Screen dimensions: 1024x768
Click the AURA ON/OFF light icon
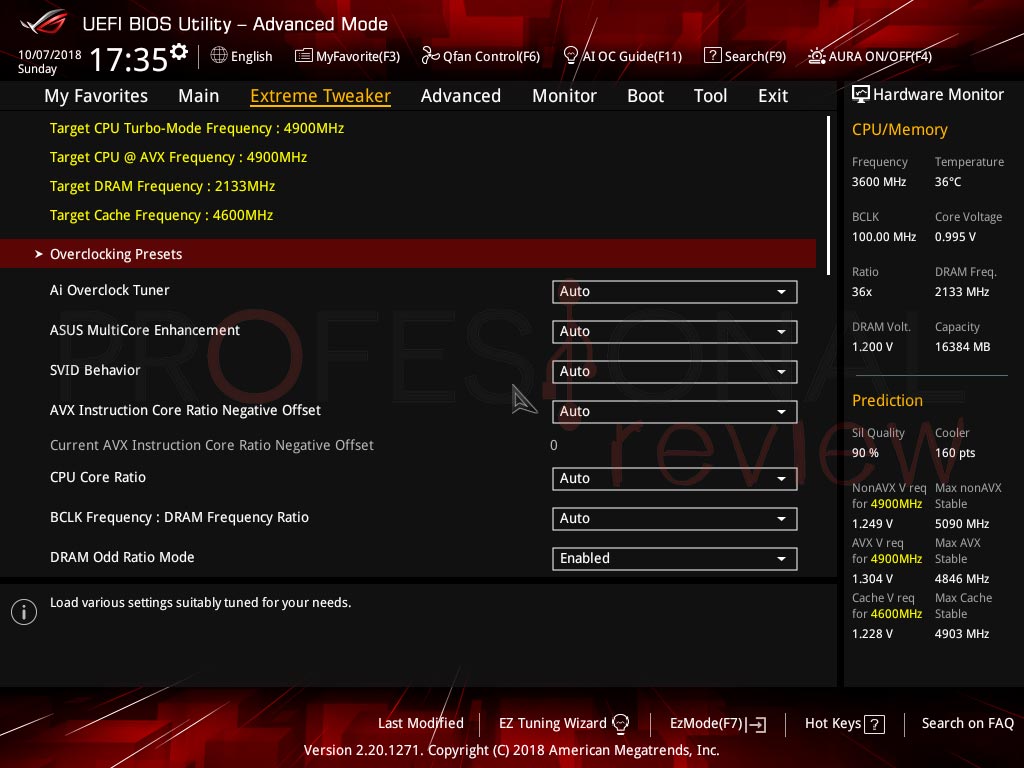[x=816, y=56]
